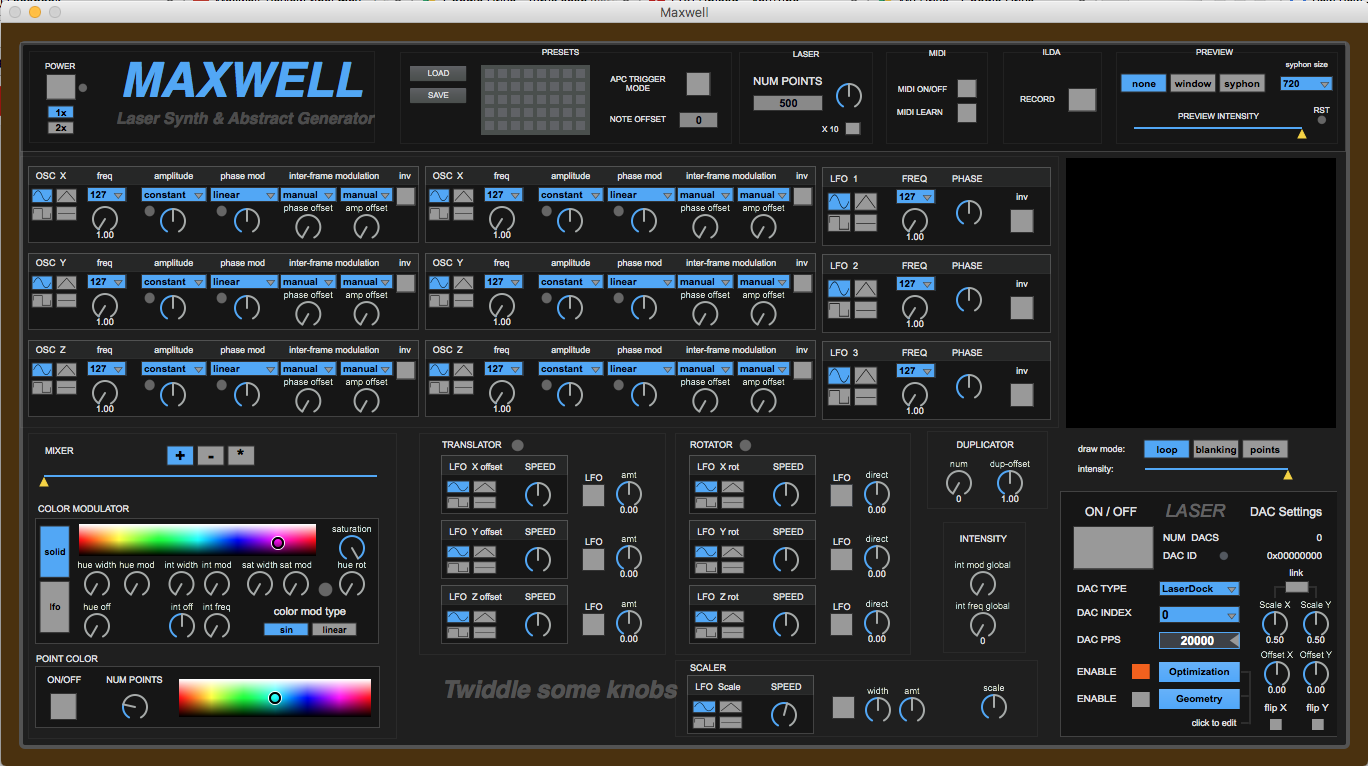Screen dimensions: 1368x766
Task: Toggle the orange Optimization ENABLE box
Action: (1140, 671)
